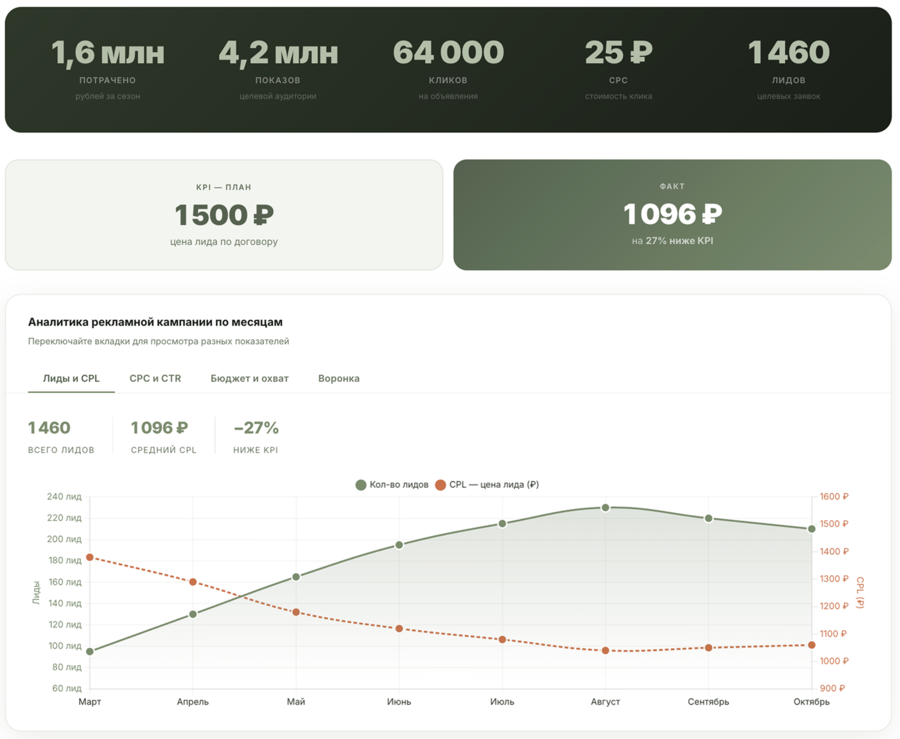
Task: Click the April CPL orange data point
Action: [x=193, y=582]
